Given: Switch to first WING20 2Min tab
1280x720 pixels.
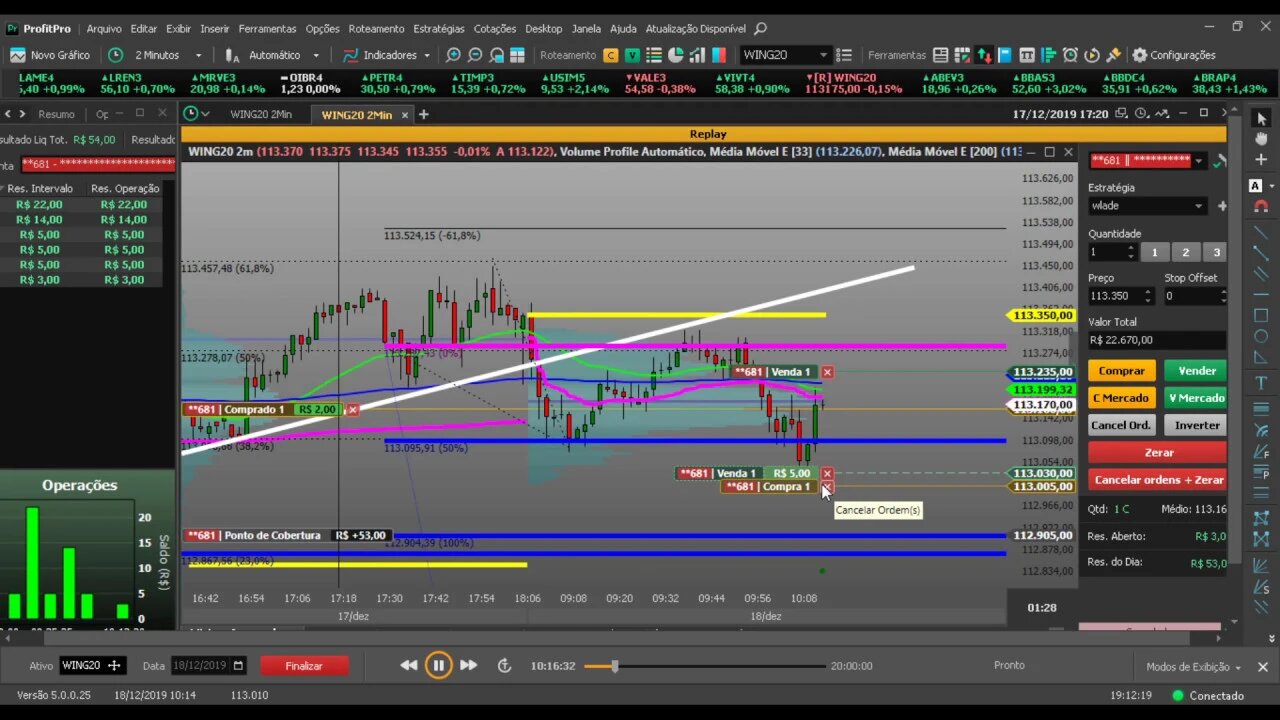Looking at the screenshot, I should coord(261,114).
